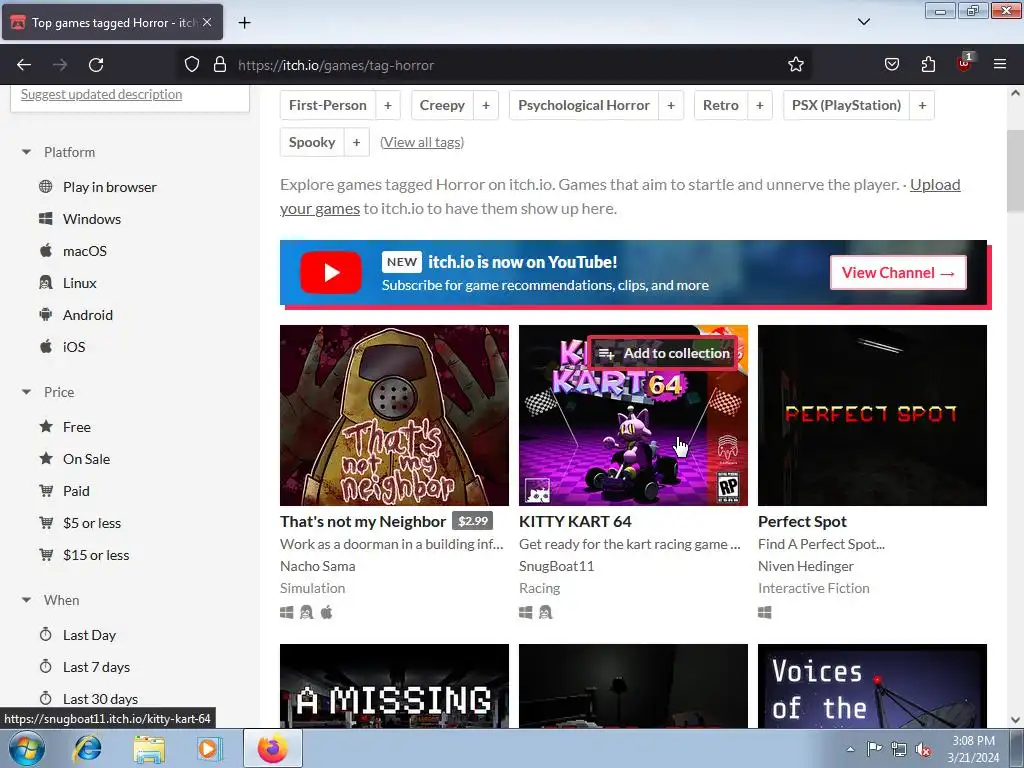
Task: Bookmark this page with the star icon
Action: (795, 65)
